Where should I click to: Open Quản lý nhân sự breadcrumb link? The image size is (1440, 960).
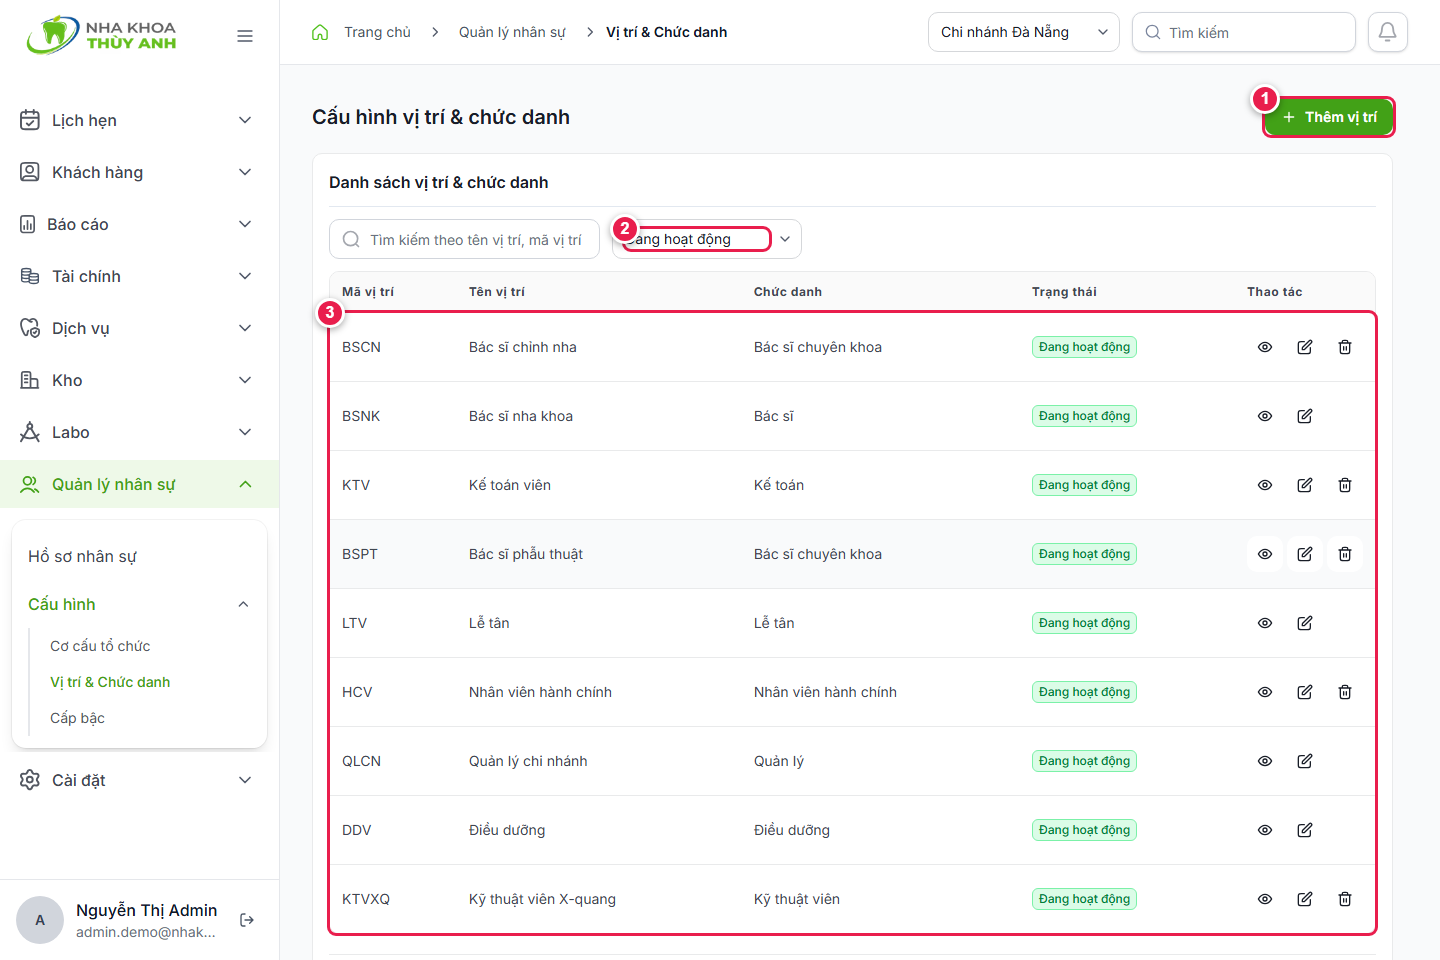click(512, 32)
